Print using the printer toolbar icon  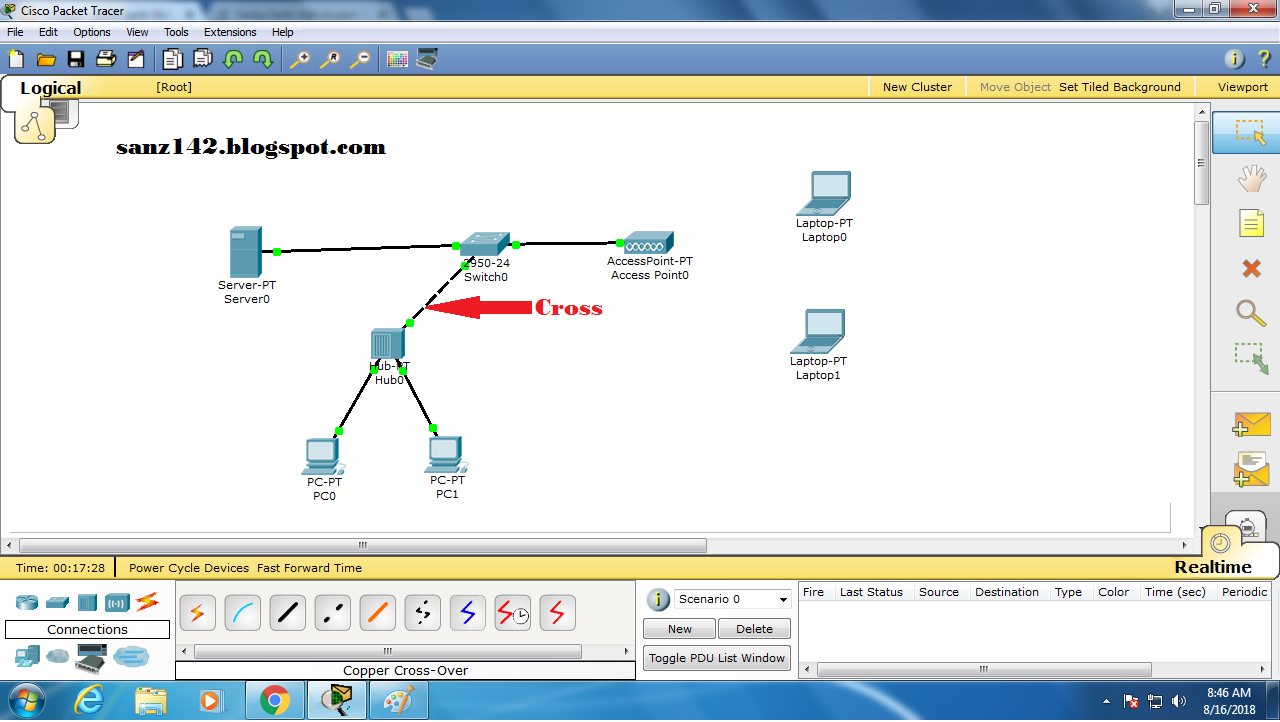(x=106, y=59)
